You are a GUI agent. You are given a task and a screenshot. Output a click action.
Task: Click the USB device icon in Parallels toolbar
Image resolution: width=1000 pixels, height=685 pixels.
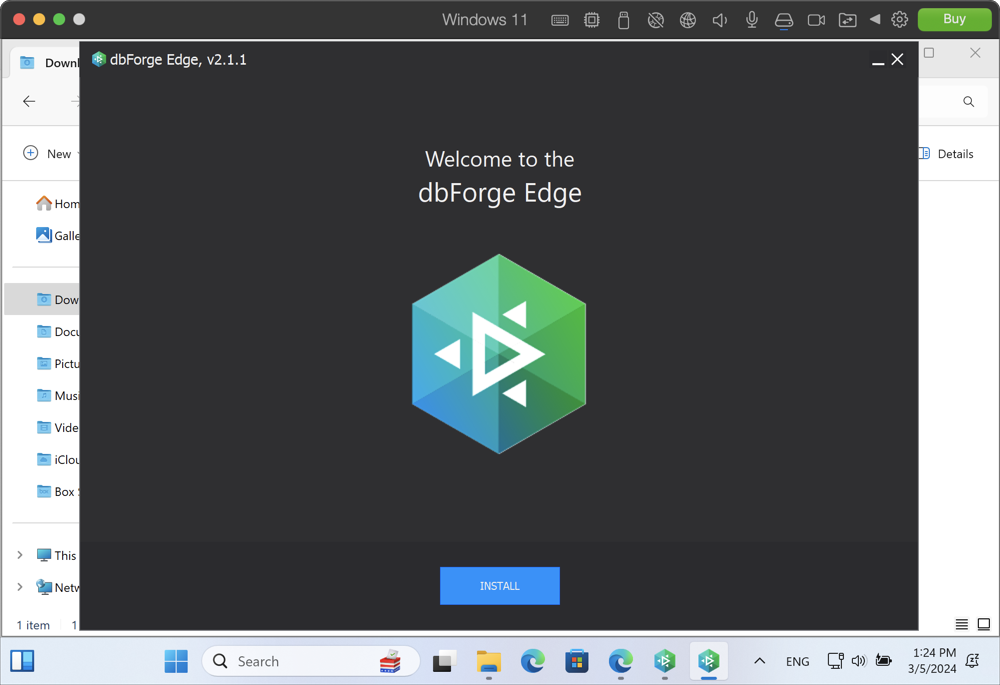pos(624,20)
